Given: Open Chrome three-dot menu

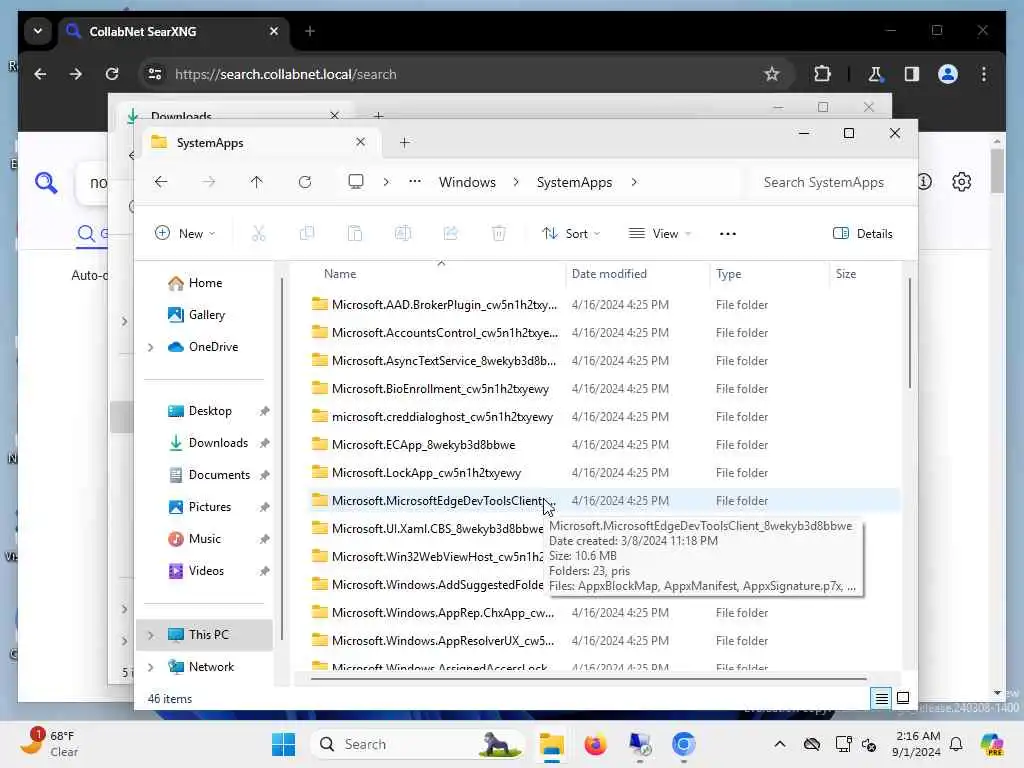Looking at the screenshot, I should pos(984,74).
